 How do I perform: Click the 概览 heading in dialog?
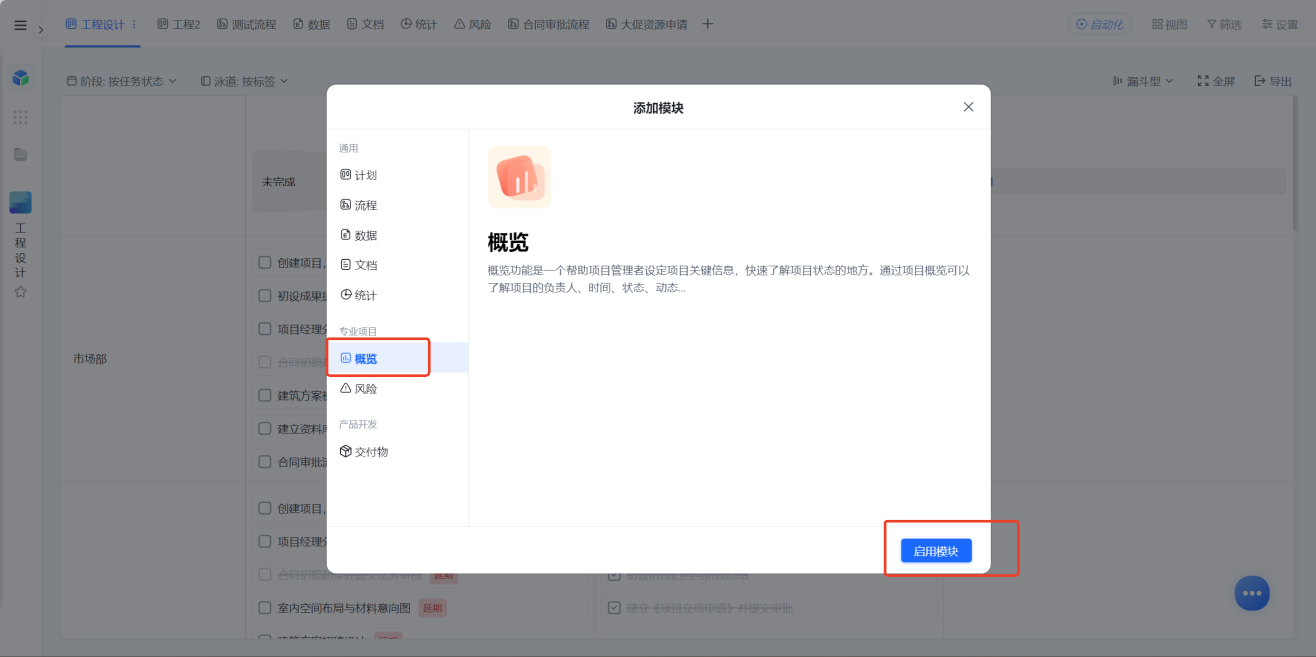508,242
